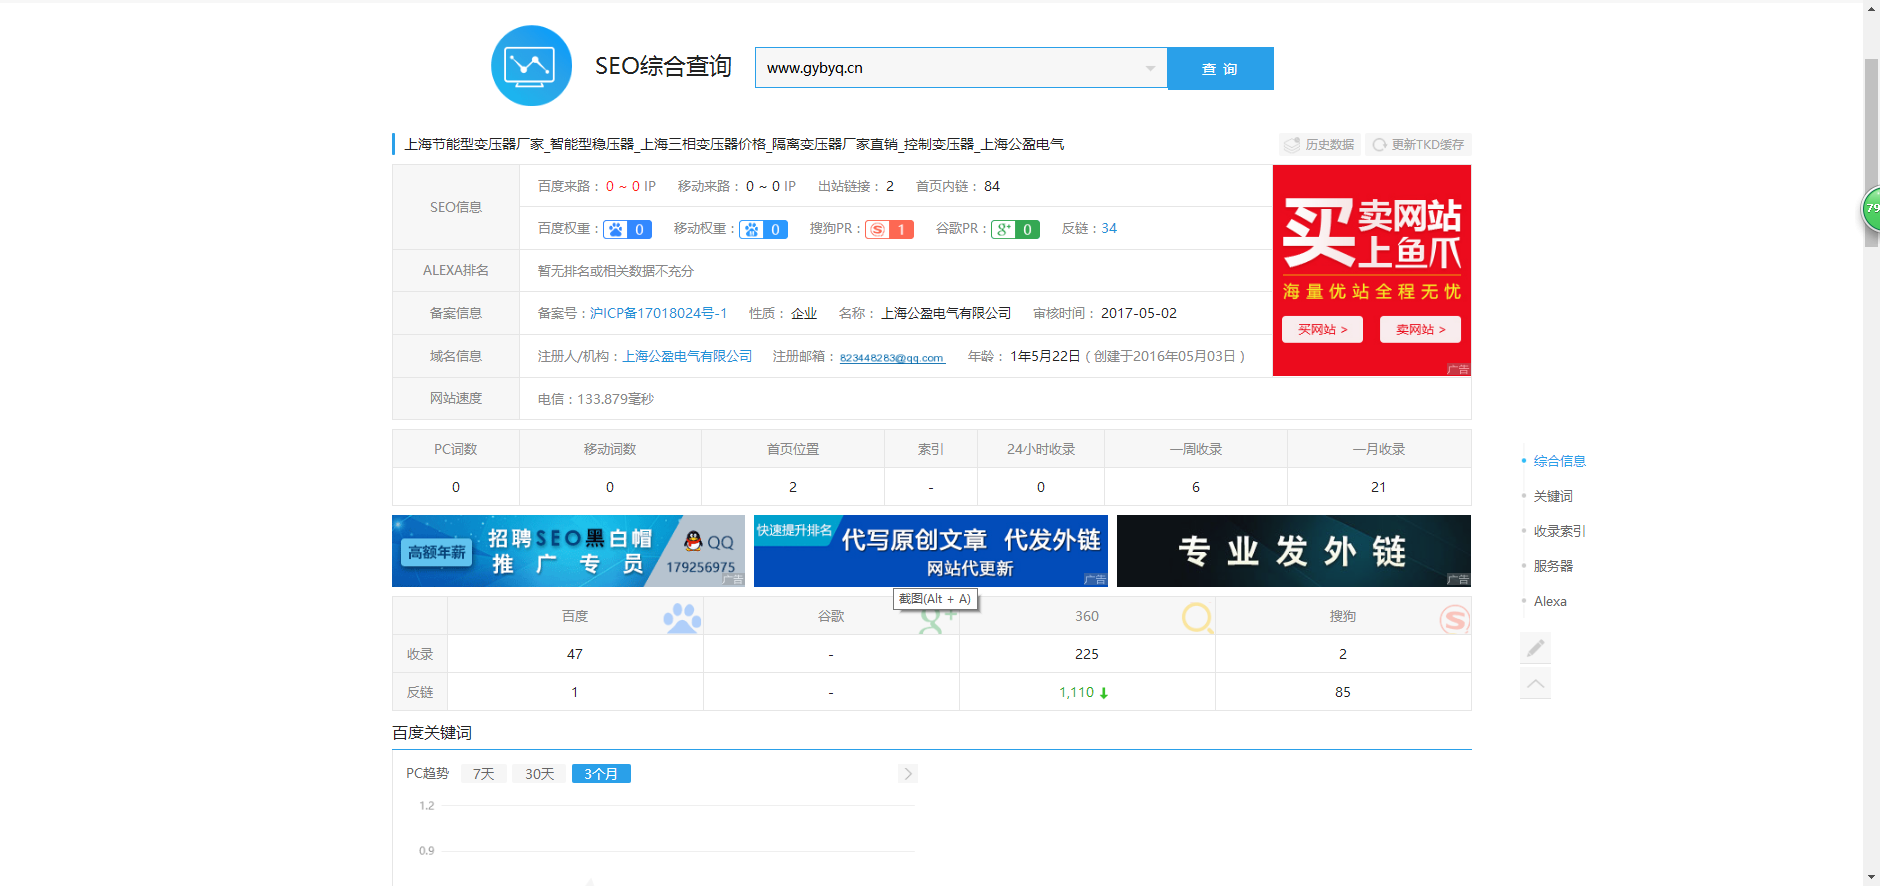Click the 企业 property link
Viewport: 1880px width, 886px height.
(x=804, y=313)
